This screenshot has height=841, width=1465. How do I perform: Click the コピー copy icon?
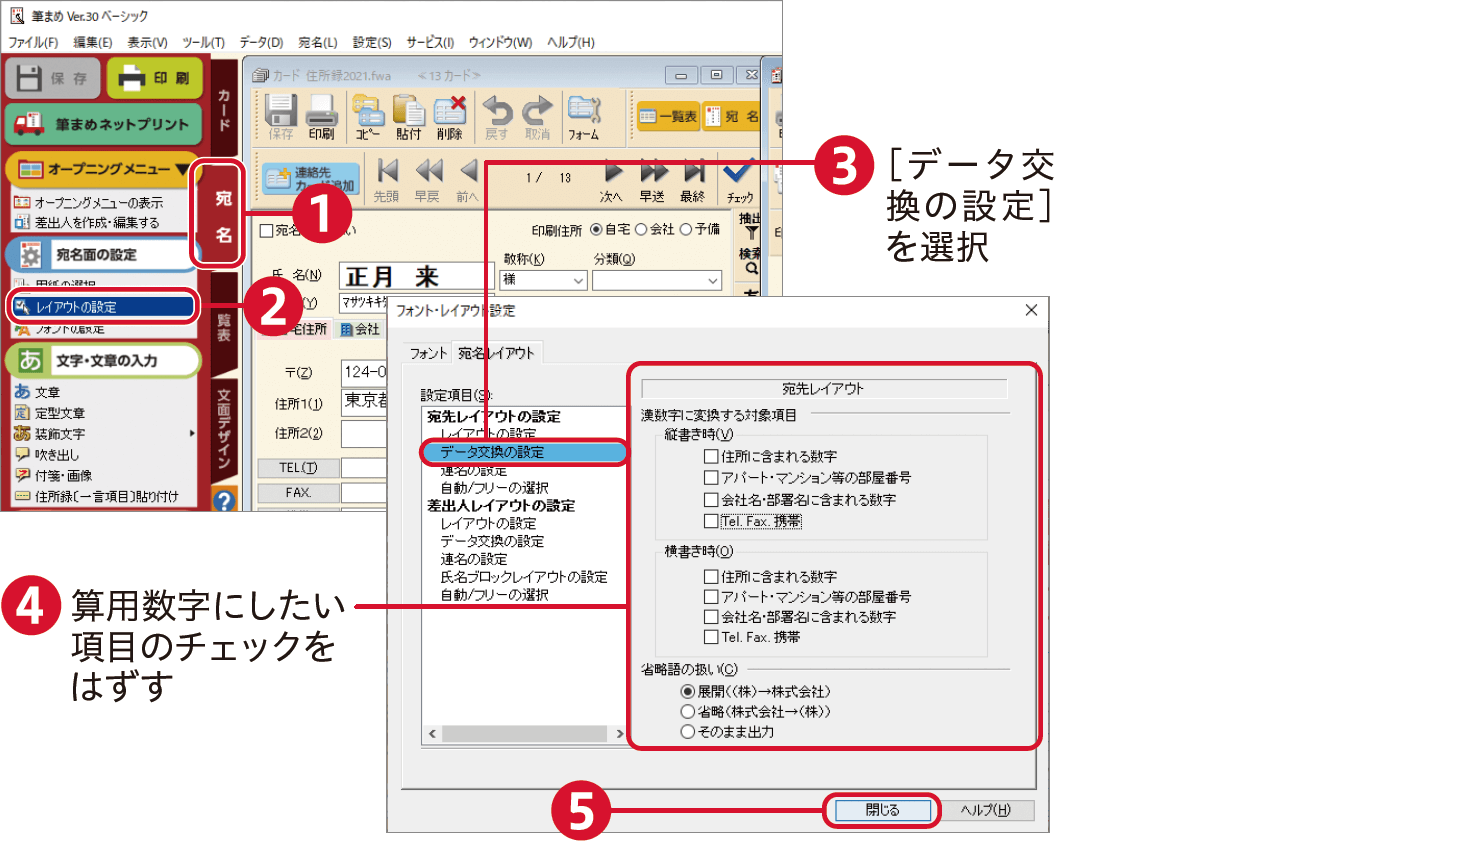(x=368, y=117)
